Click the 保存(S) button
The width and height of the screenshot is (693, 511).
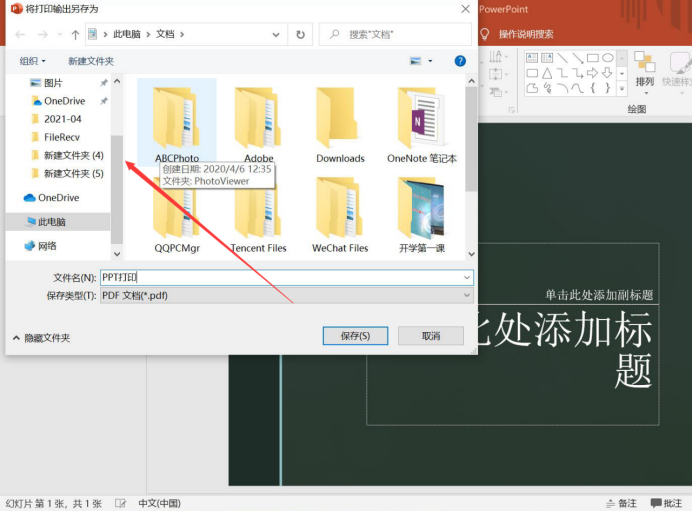355,336
